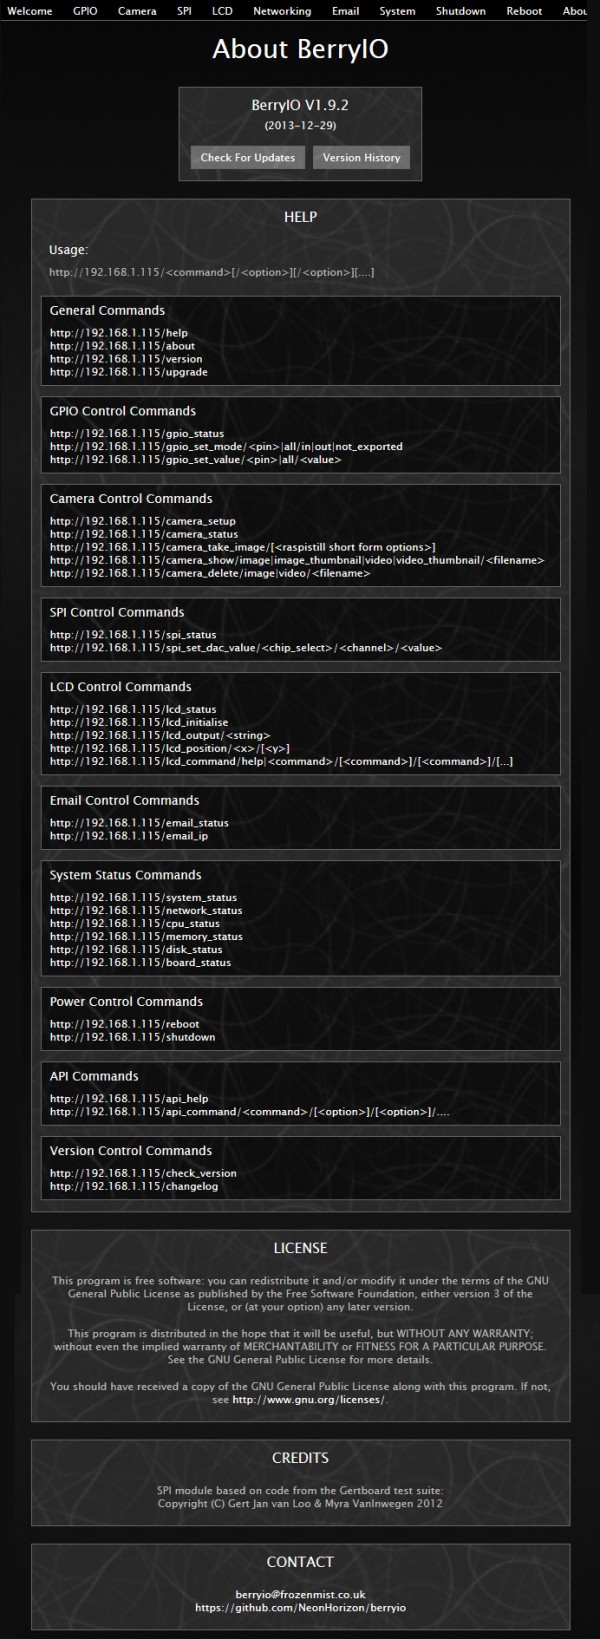Select the SPI menu item
The height and width of the screenshot is (1639, 600).
pos(184,11)
